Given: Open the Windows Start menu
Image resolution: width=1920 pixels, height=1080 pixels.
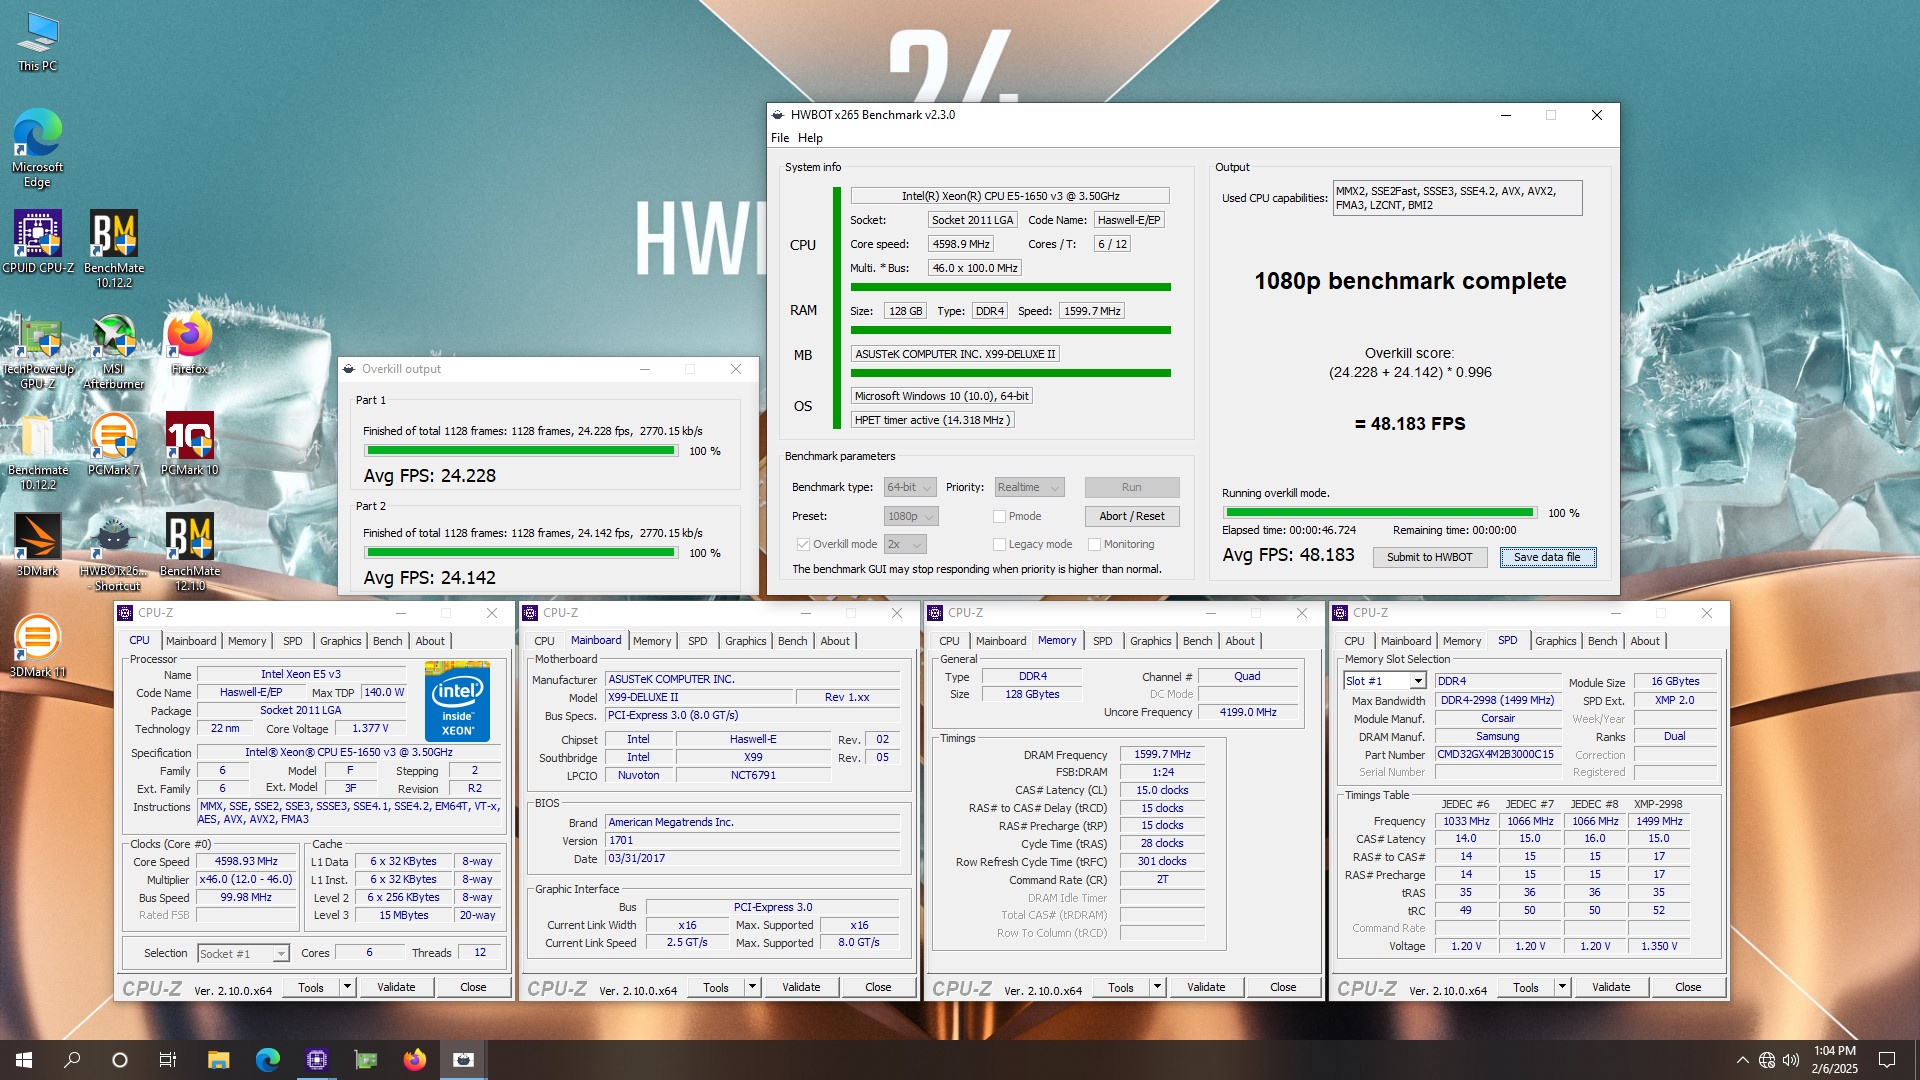Looking at the screenshot, I should (24, 1060).
